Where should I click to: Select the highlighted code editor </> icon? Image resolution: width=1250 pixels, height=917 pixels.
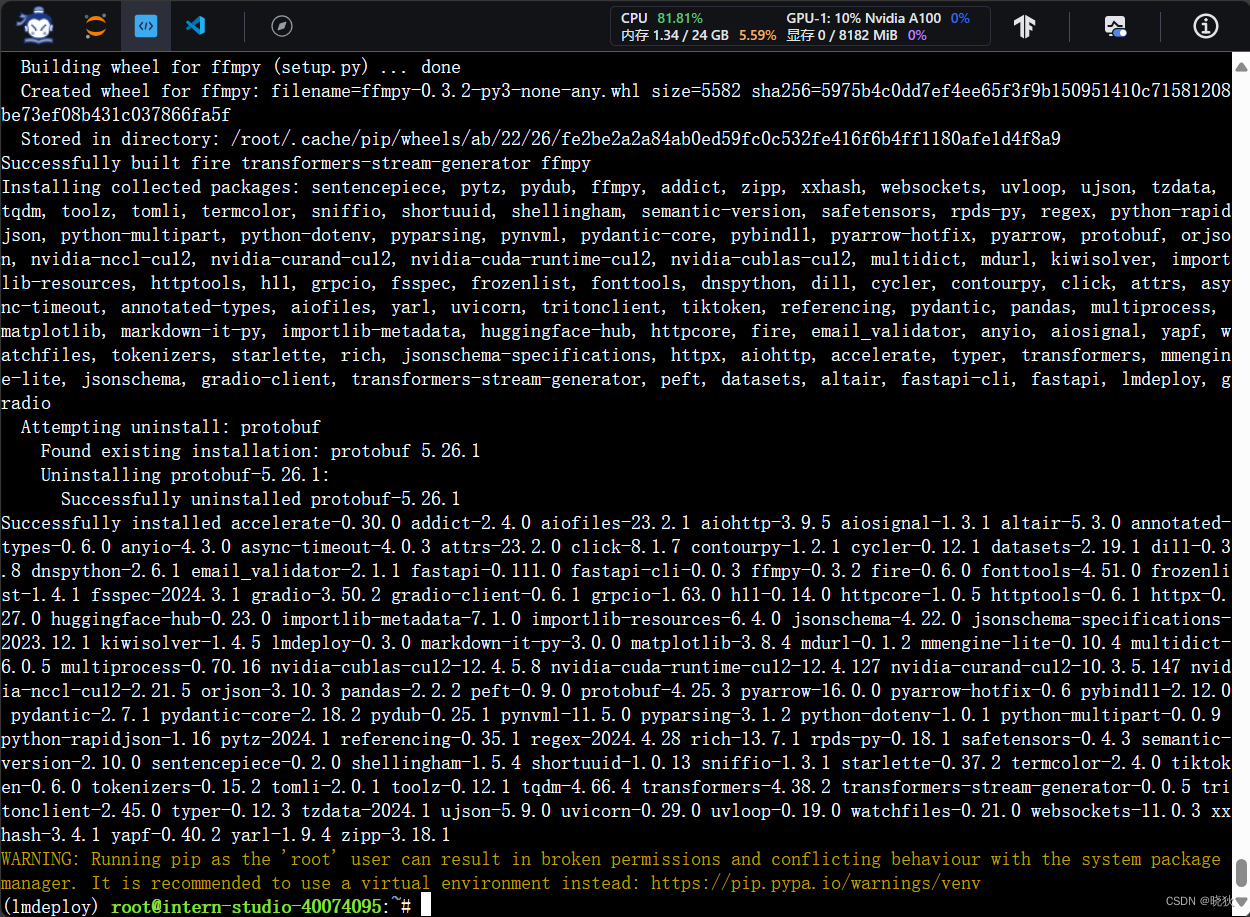146,26
